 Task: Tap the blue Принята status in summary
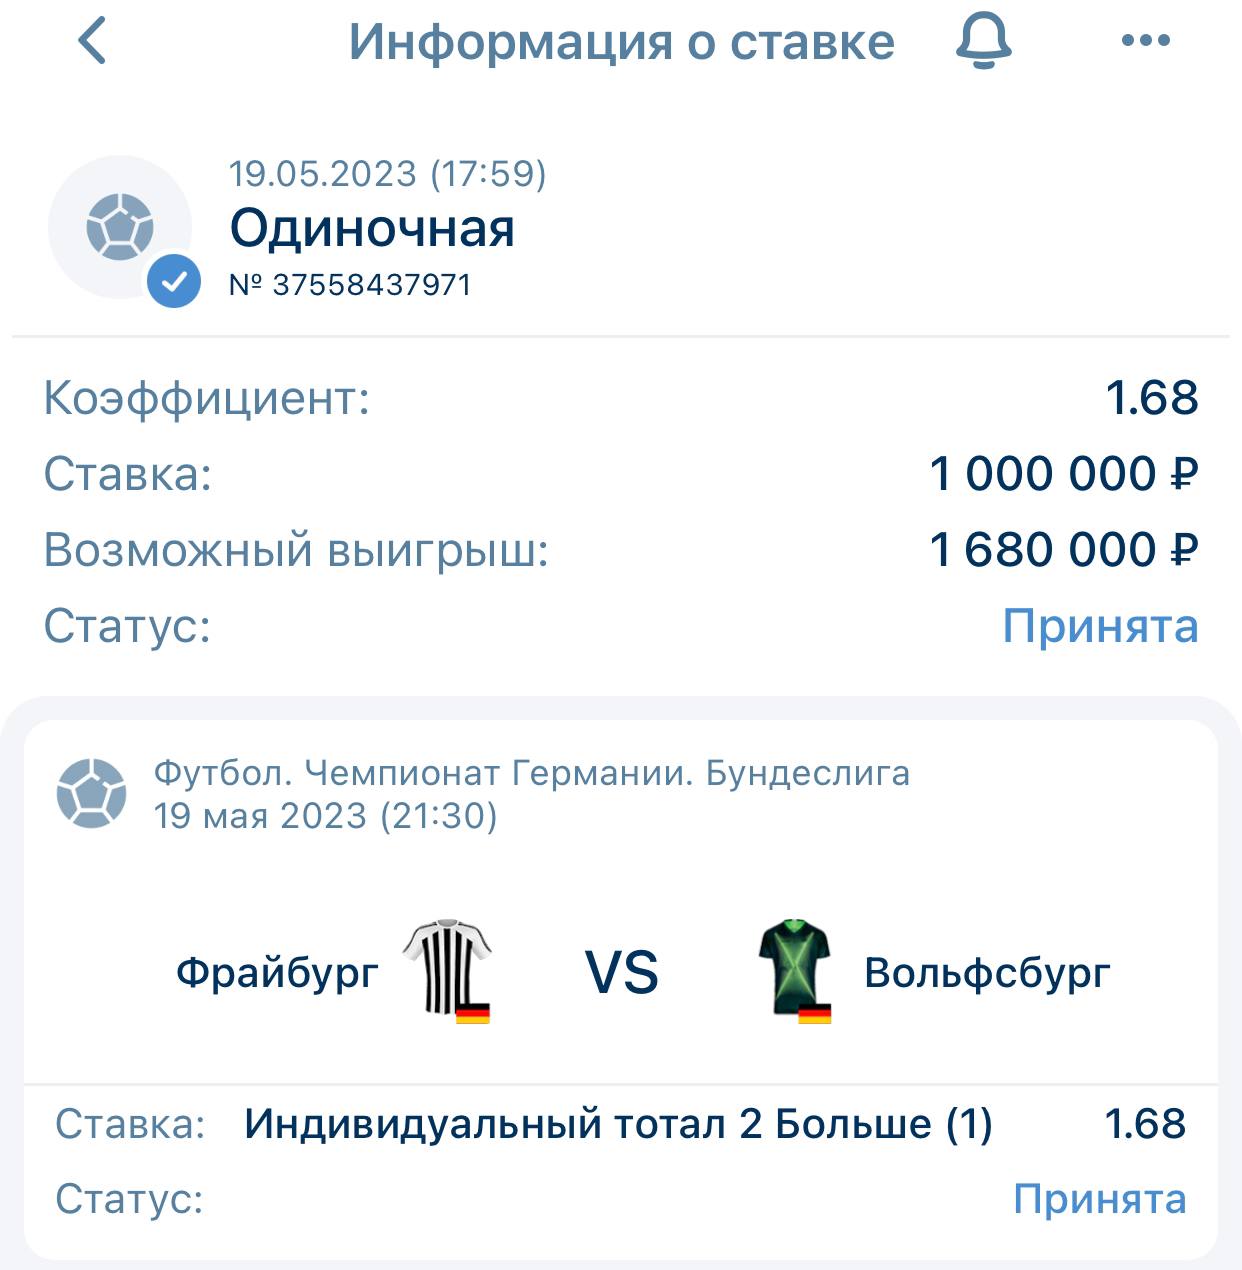tap(1100, 627)
